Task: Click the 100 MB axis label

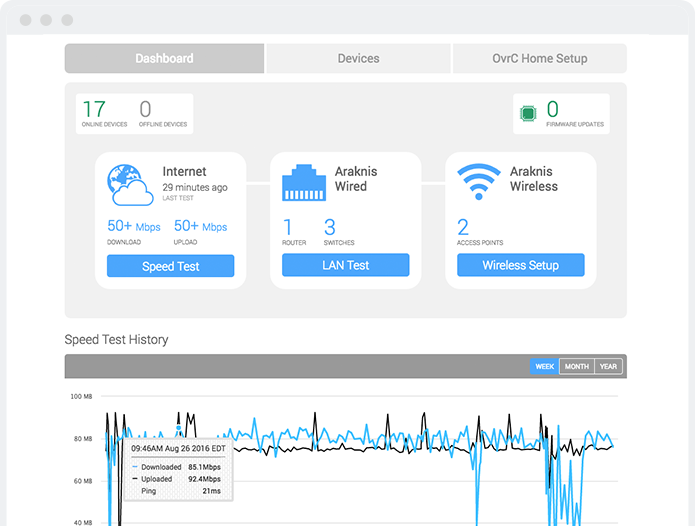Action: click(x=81, y=396)
